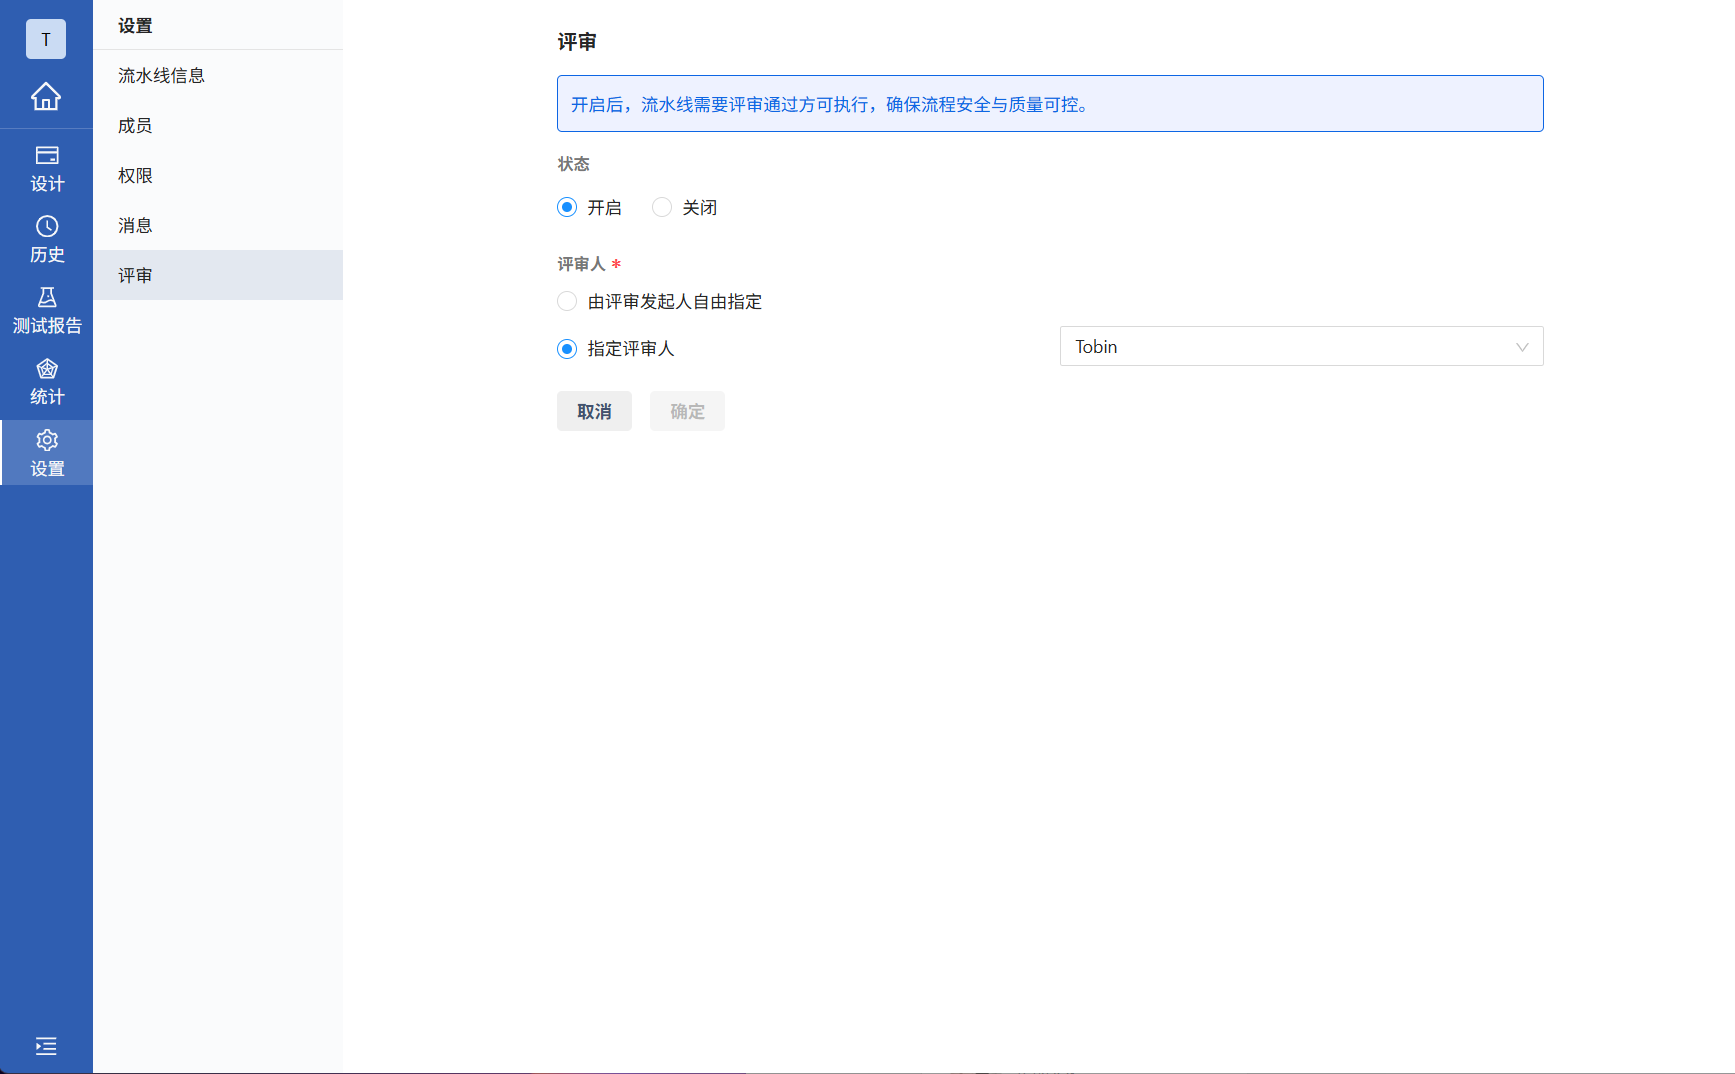Click the 设置 panel header title
This screenshot has height=1074, width=1735.
pos(135,26)
